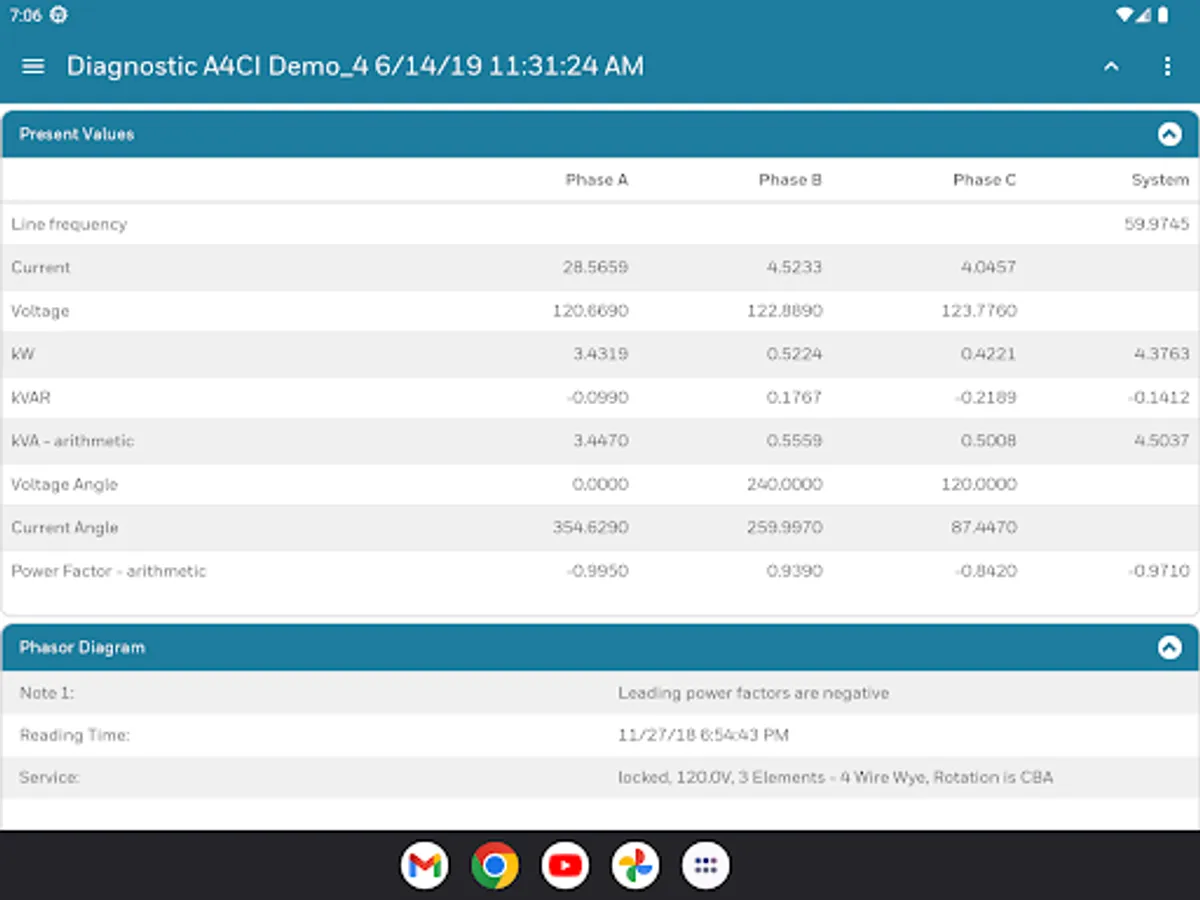This screenshot has height=900, width=1200.
Task: Launch Gmail from the dock
Action: 425,865
